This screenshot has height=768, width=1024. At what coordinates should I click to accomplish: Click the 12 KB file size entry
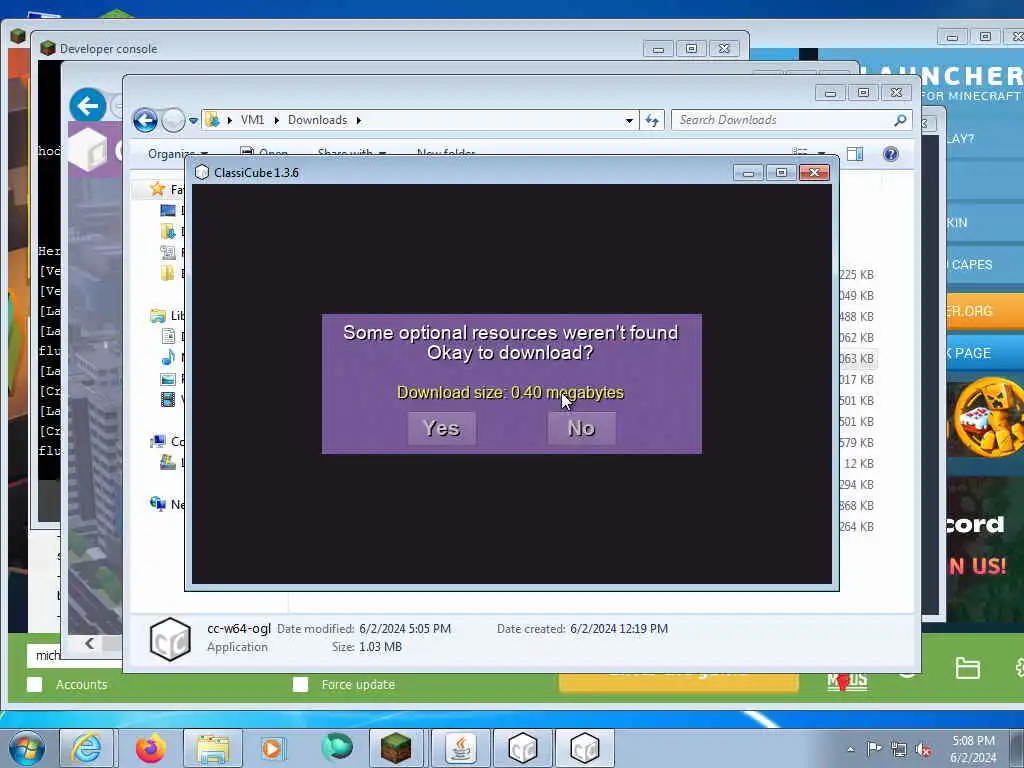[x=857, y=464]
